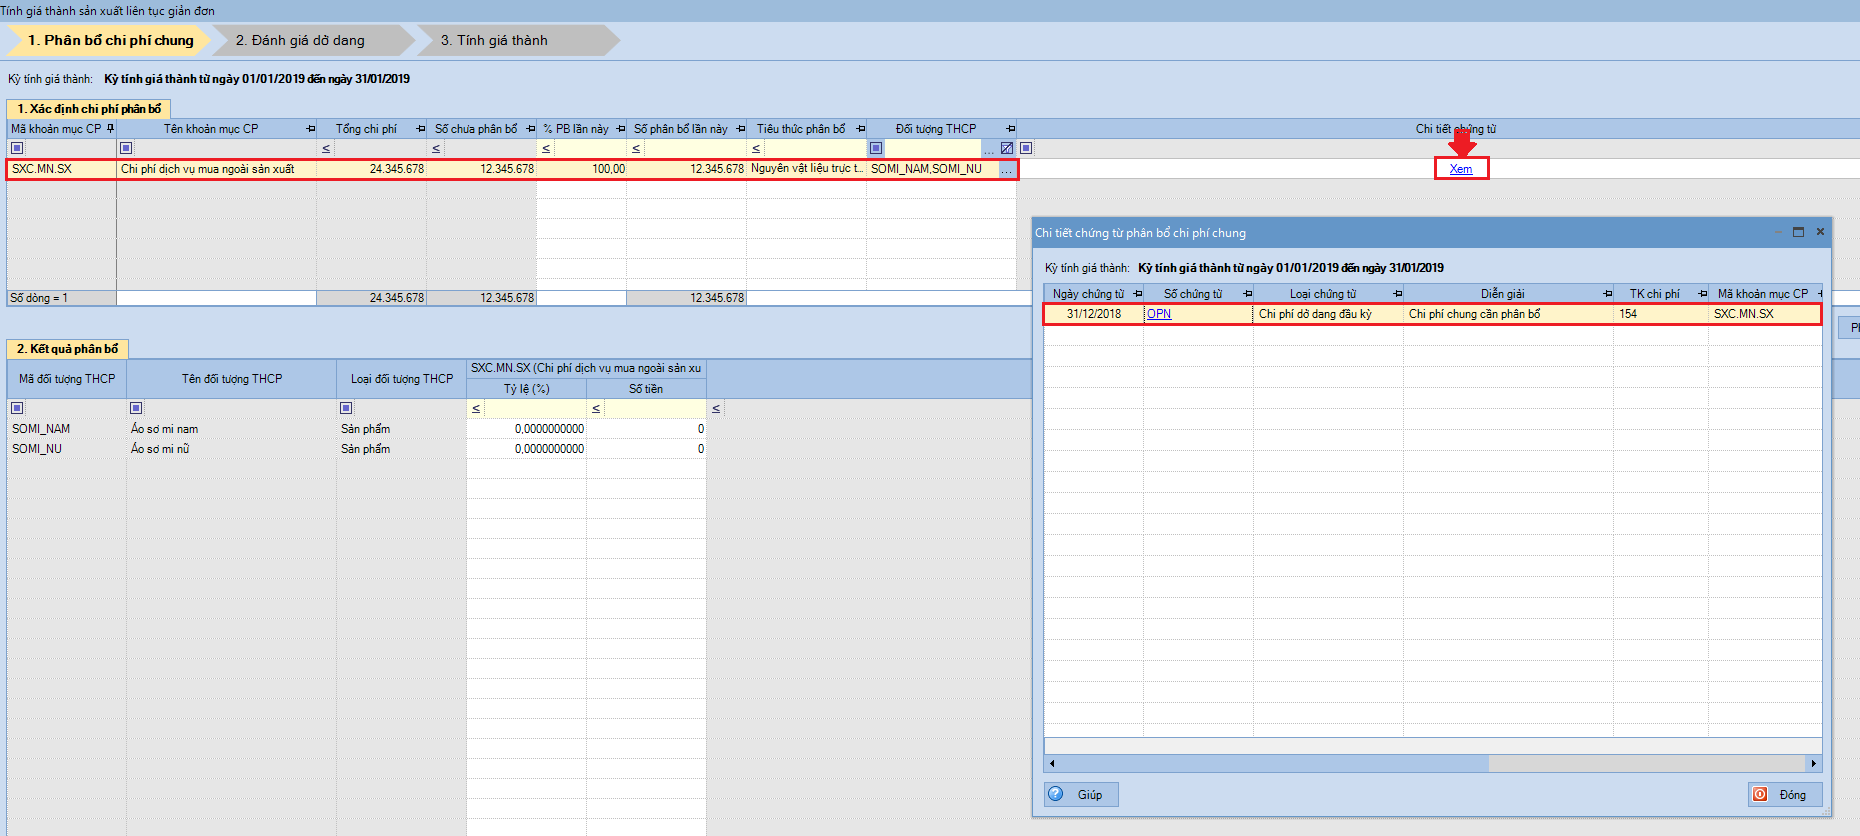Viewport: 1860px width, 836px height.
Task: Click the pin icon on 'Tên khoản mục CP' column
Action: coord(310,129)
